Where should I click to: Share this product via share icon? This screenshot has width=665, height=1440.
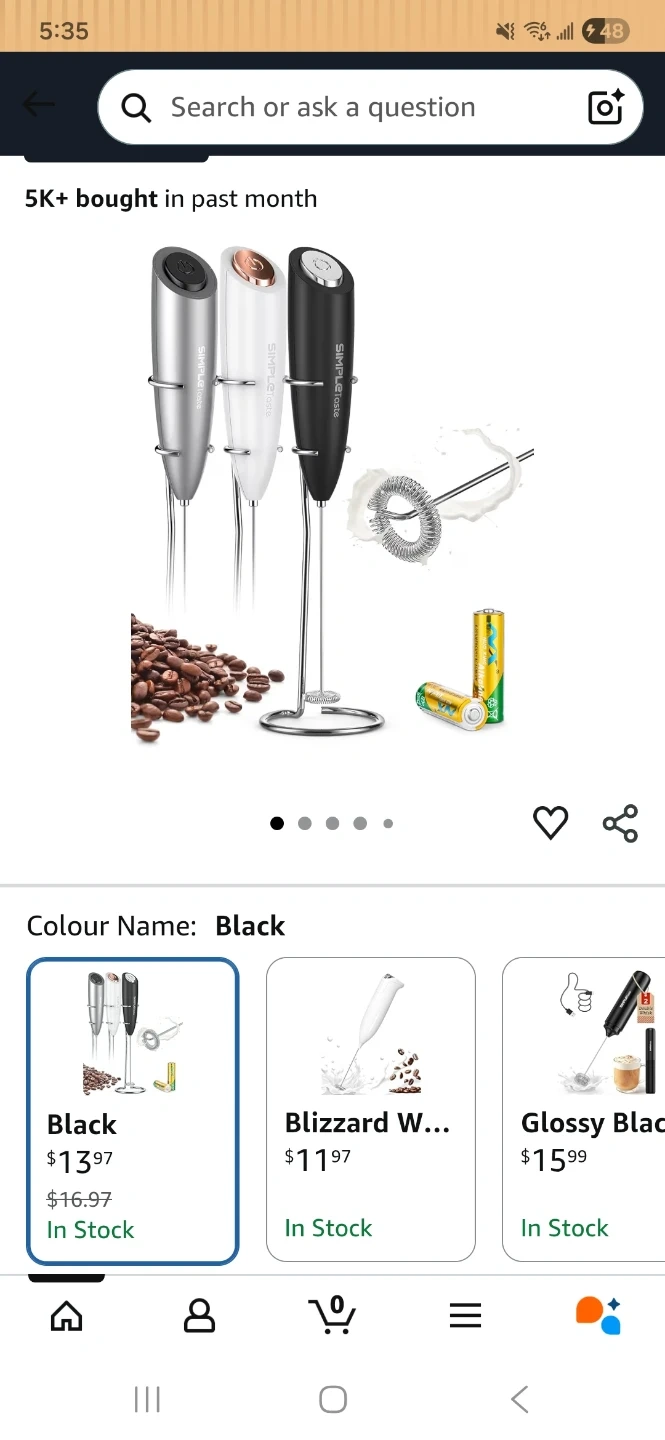click(x=620, y=823)
